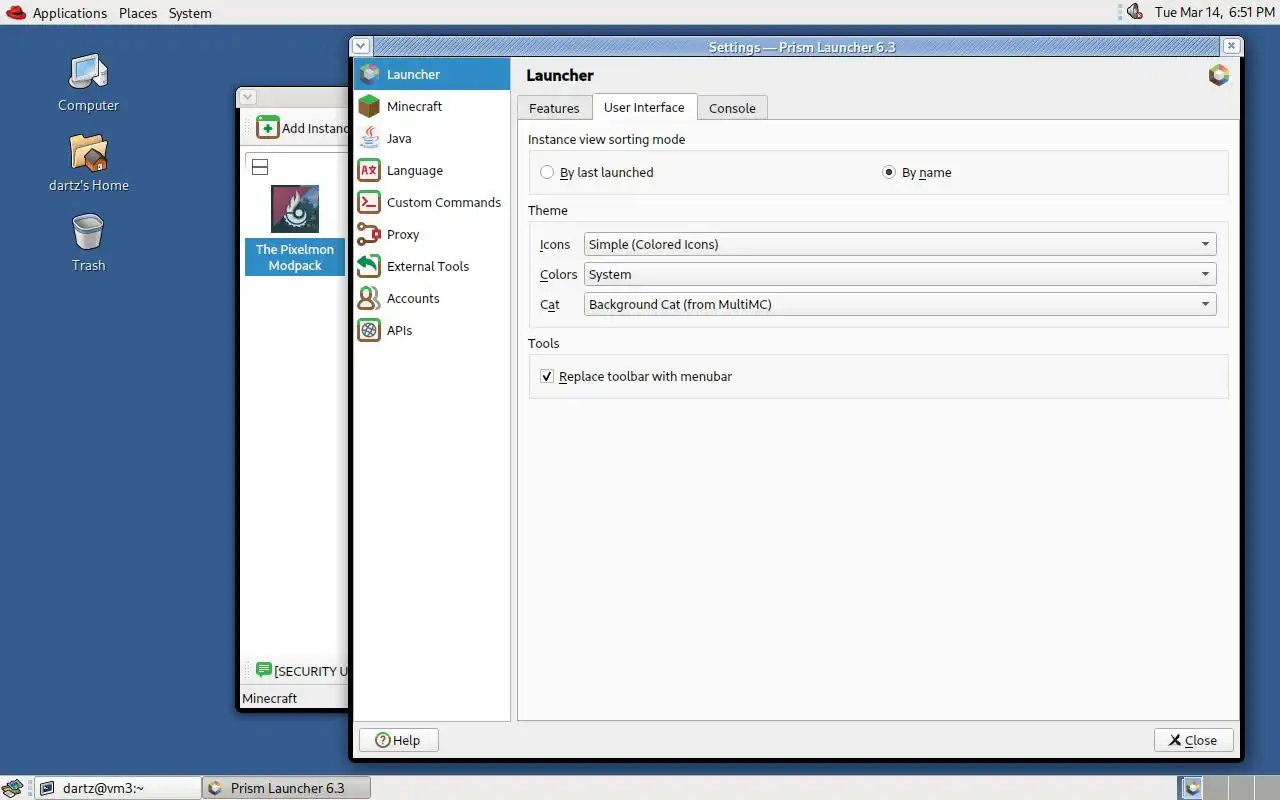Switch to the Features tab
This screenshot has width=1280, height=800.
(x=554, y=108)
